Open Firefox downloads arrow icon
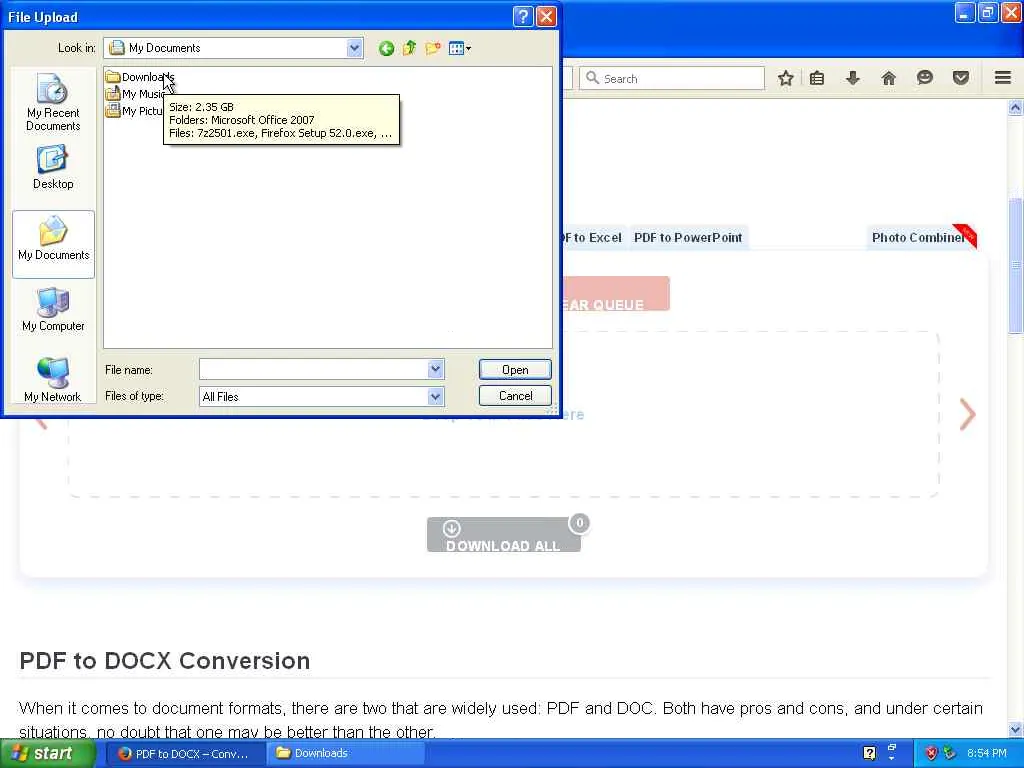1024x768 pixels. pyautogui.click(x=853, y=78)
